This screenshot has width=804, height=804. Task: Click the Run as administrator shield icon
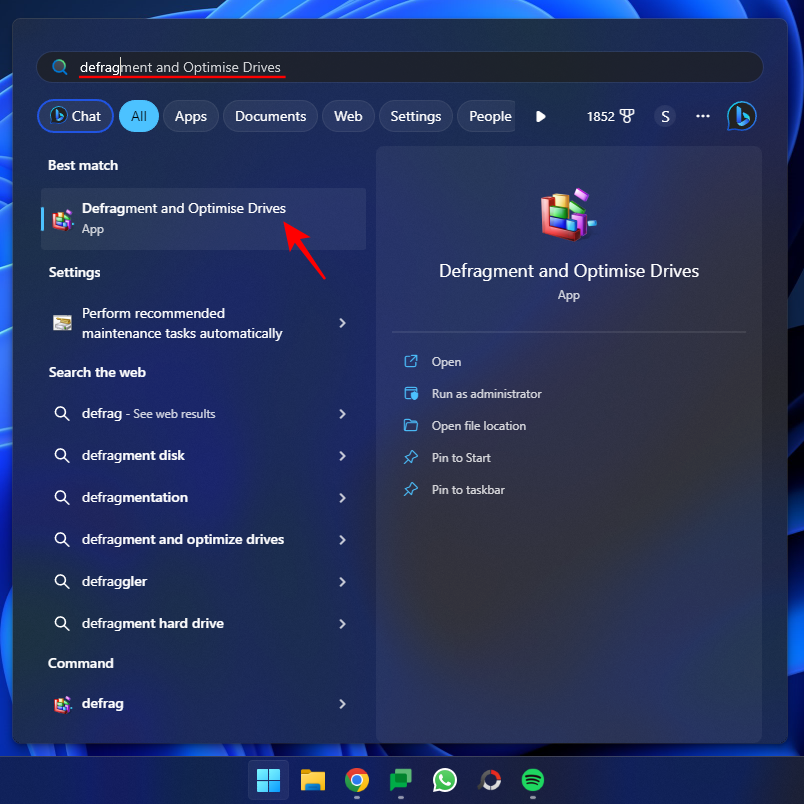(411, 394)
